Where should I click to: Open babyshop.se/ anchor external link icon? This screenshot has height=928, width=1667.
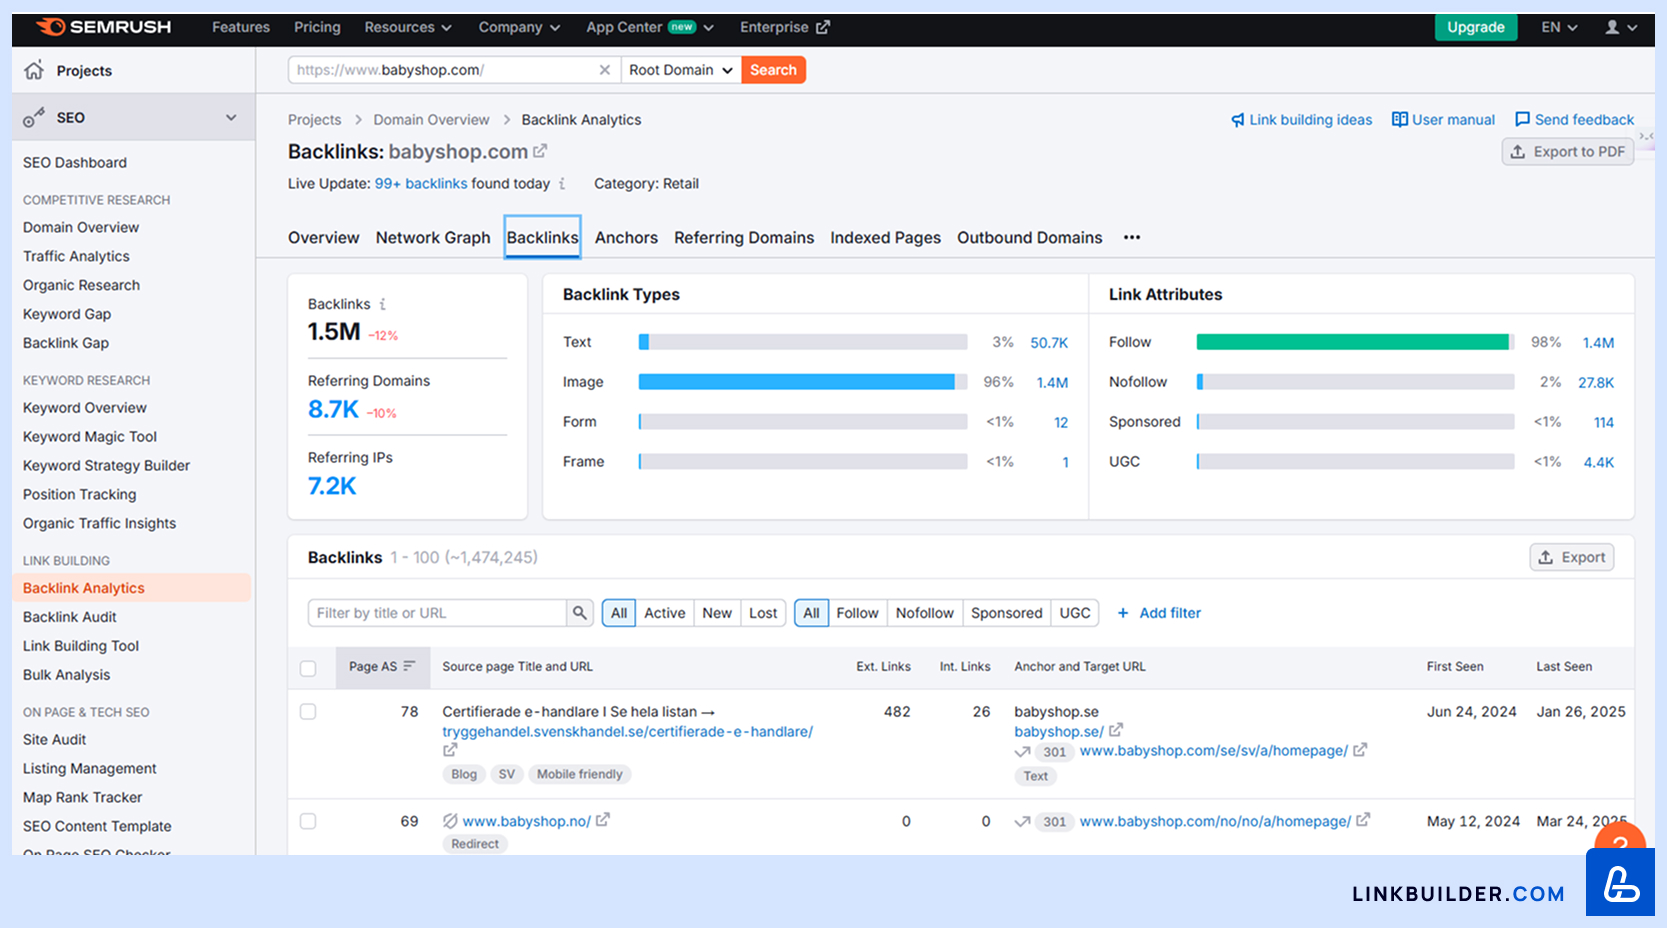[1116, 731]
